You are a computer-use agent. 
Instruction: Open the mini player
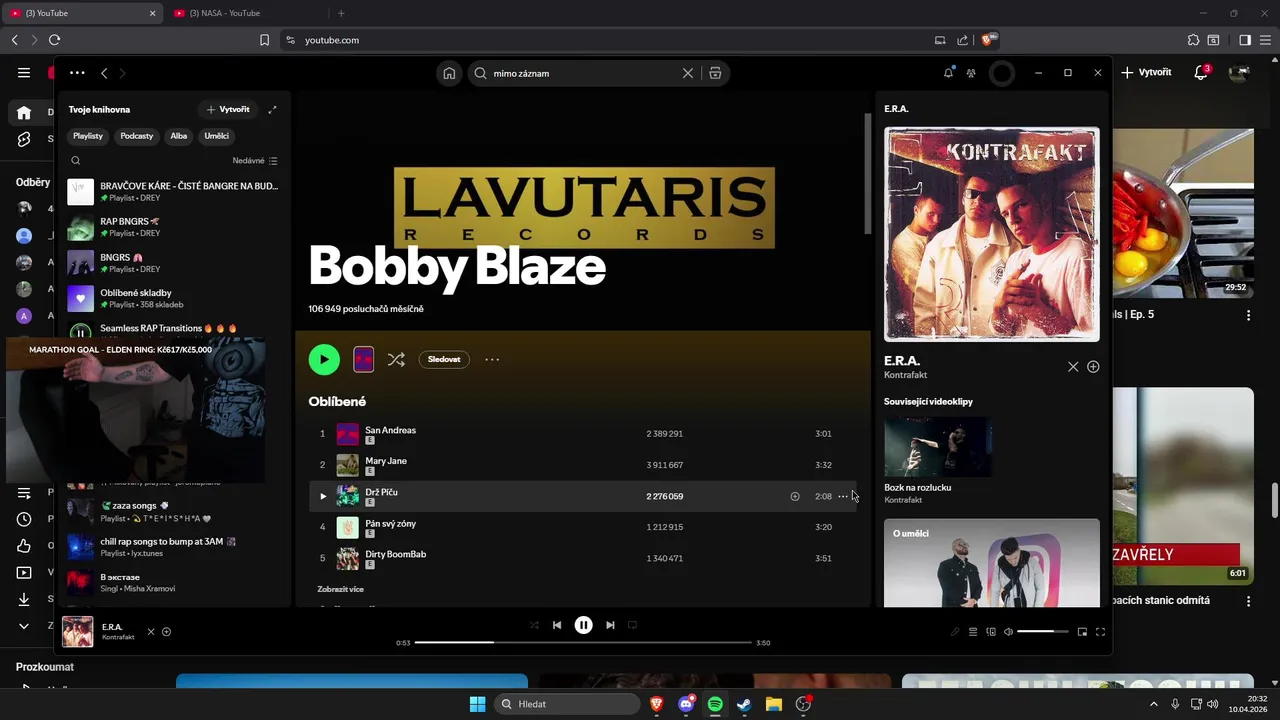[x=1082, y=632]
